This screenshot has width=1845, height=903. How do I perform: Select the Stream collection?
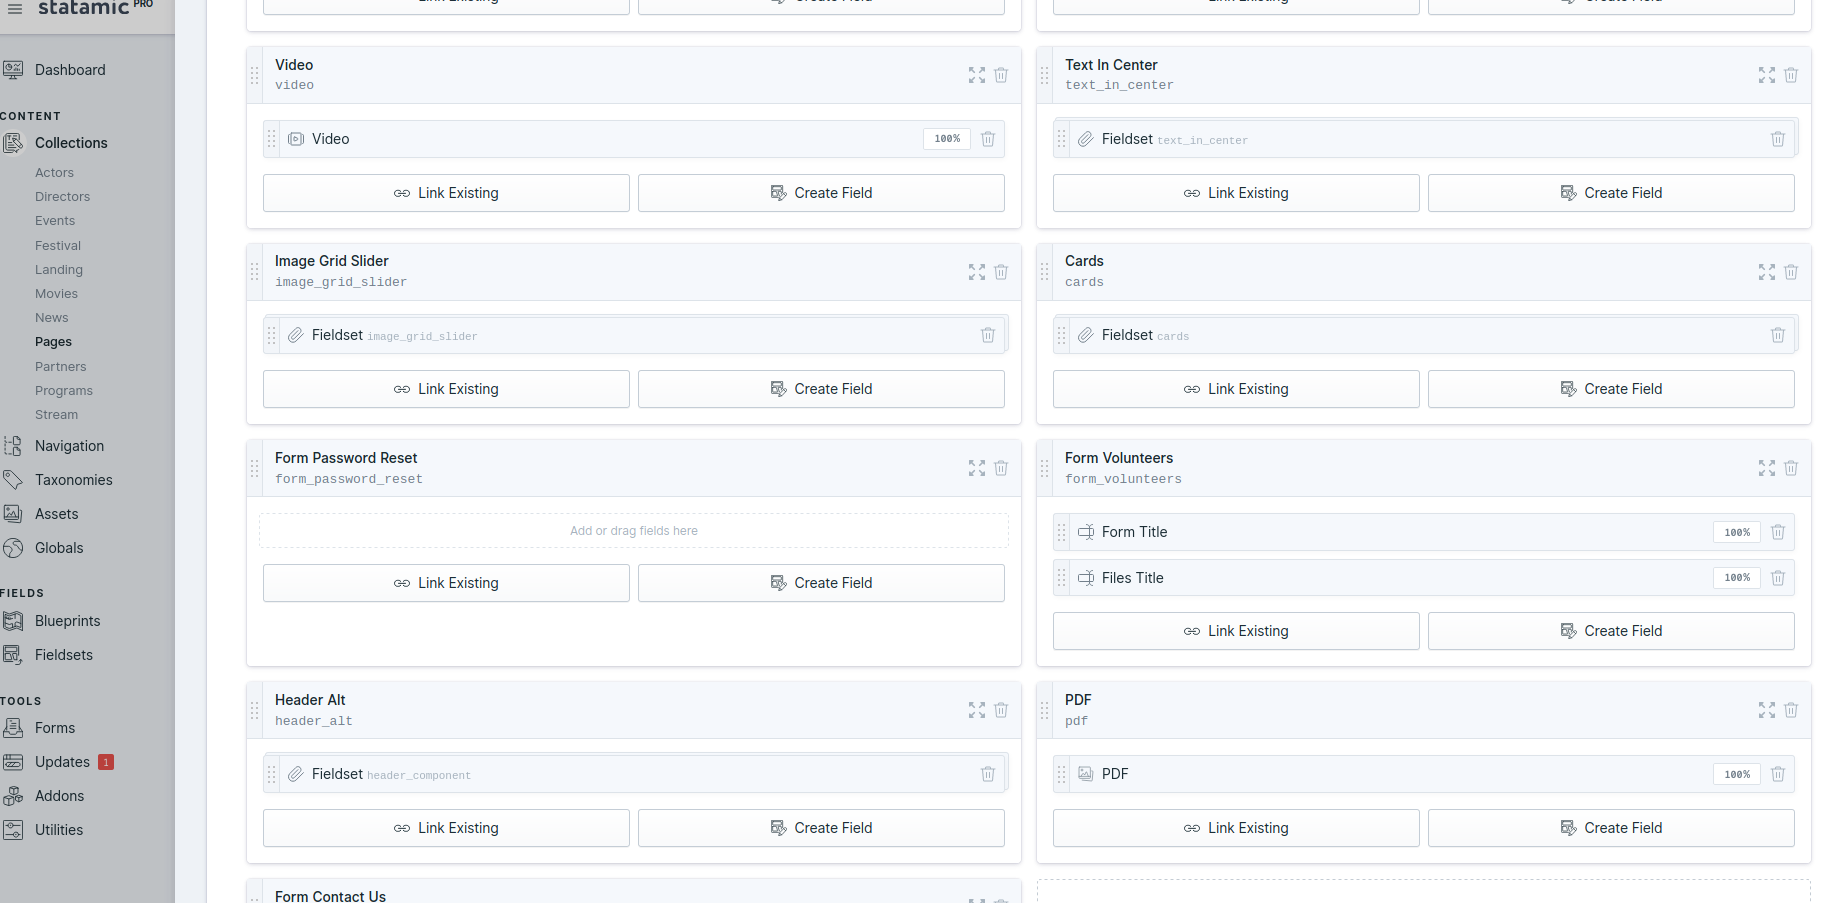coord(56,415)
